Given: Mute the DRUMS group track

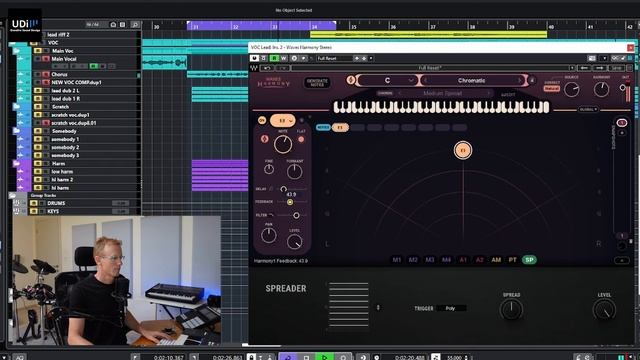Looking at the screenshot, I should point(34,203).
